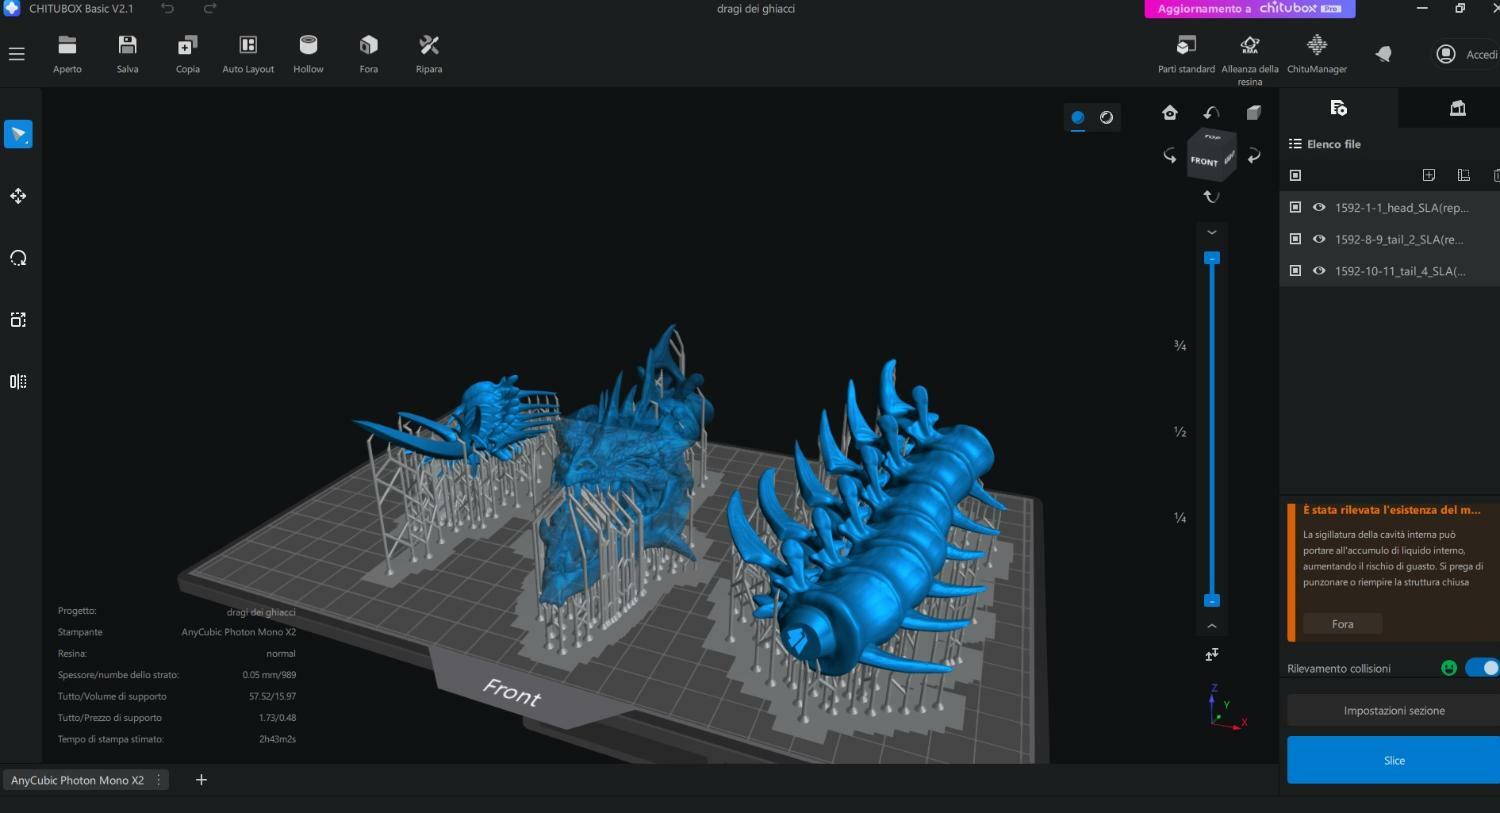Screen dimensions: 1500x813
Task: Select transparent shading display mode
Action: click(1107, 118)
